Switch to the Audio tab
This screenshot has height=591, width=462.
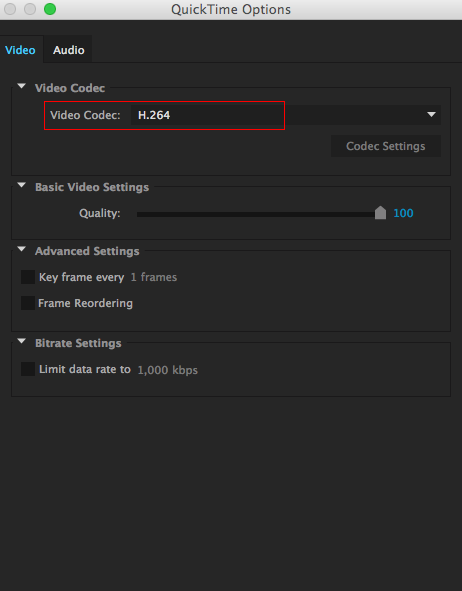coord(68,50)
